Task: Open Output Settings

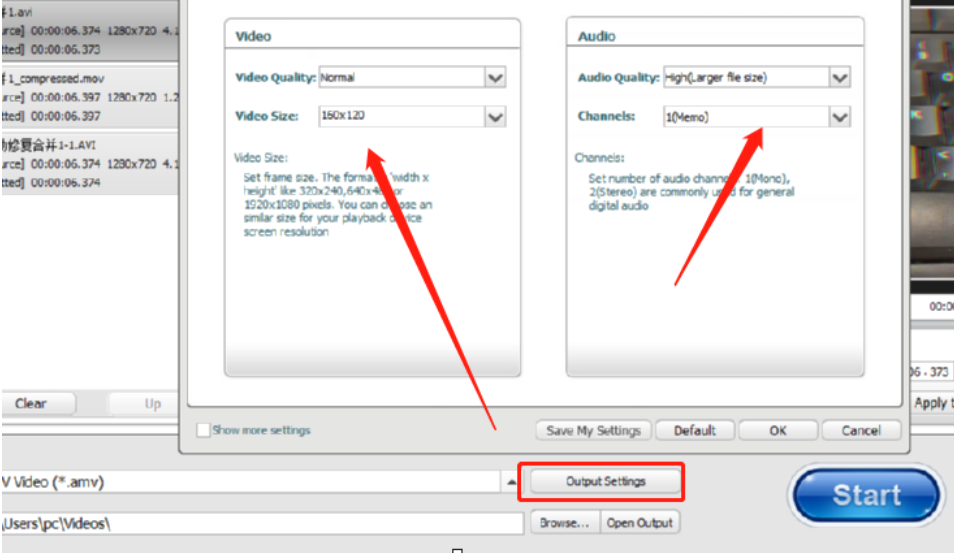Action: pos(605,481)
